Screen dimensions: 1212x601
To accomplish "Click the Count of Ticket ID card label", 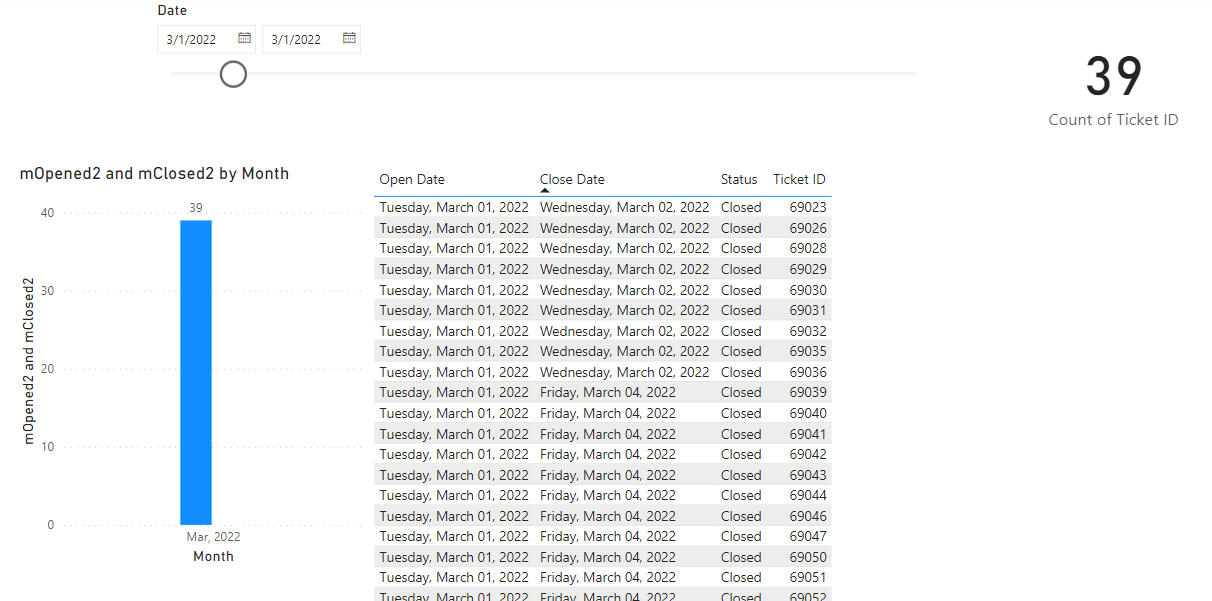I will click(1113, 120).
